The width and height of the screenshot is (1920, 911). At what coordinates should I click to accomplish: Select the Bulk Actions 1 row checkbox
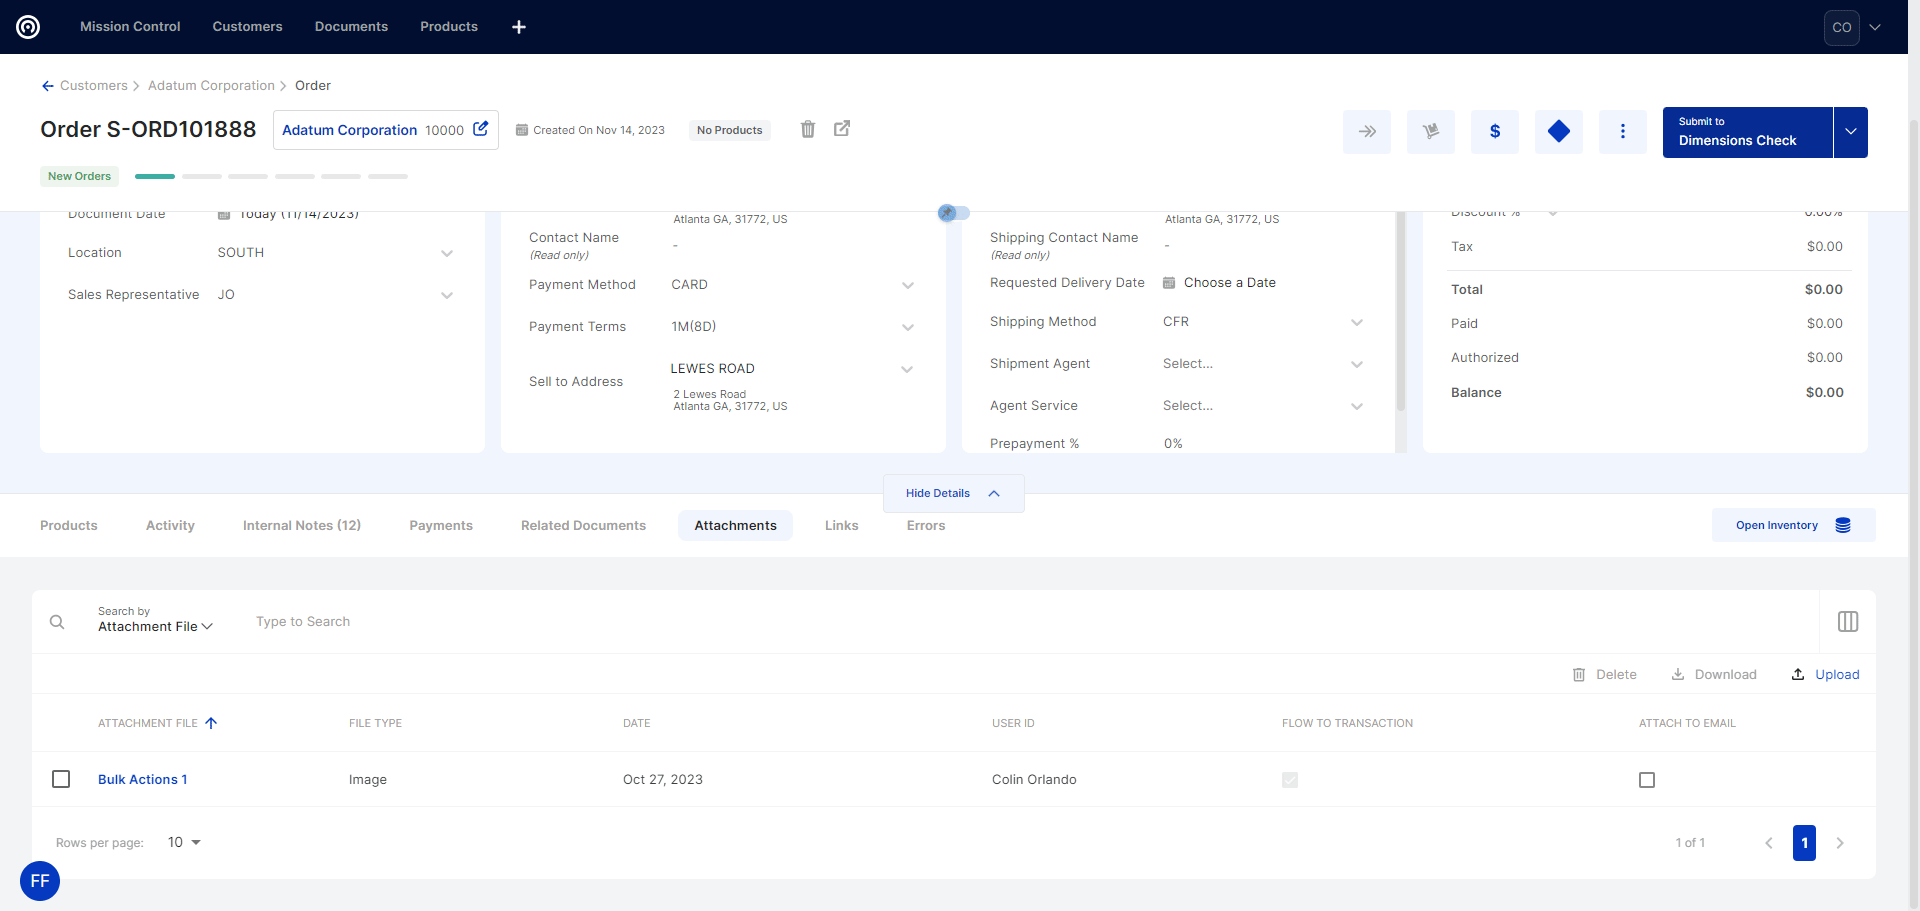tap(61, 779)
